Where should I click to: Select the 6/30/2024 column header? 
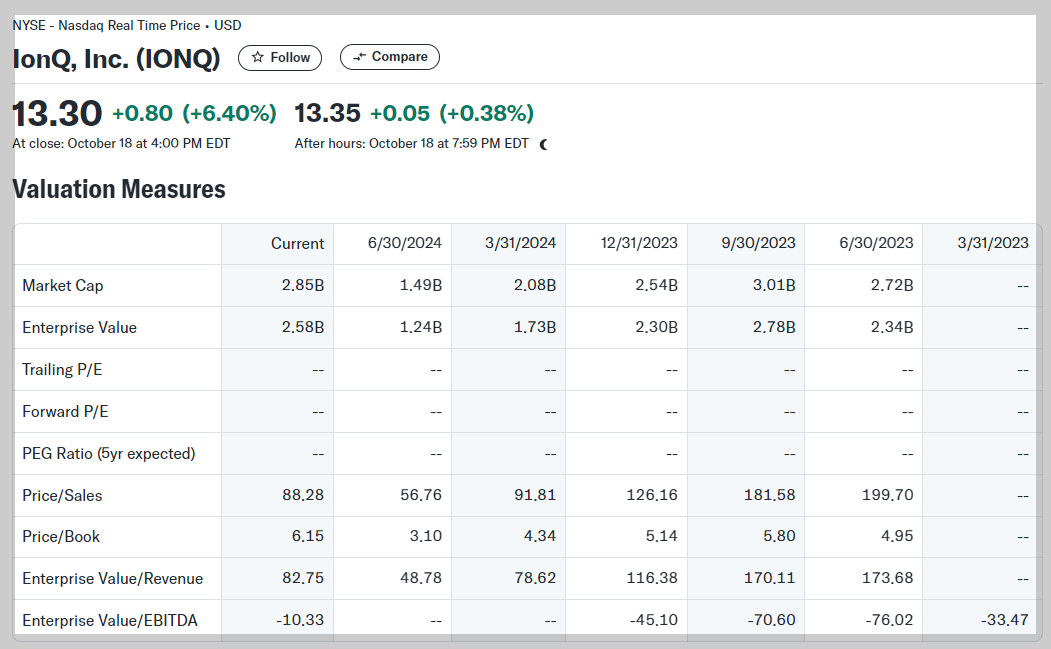coord(404,243)
